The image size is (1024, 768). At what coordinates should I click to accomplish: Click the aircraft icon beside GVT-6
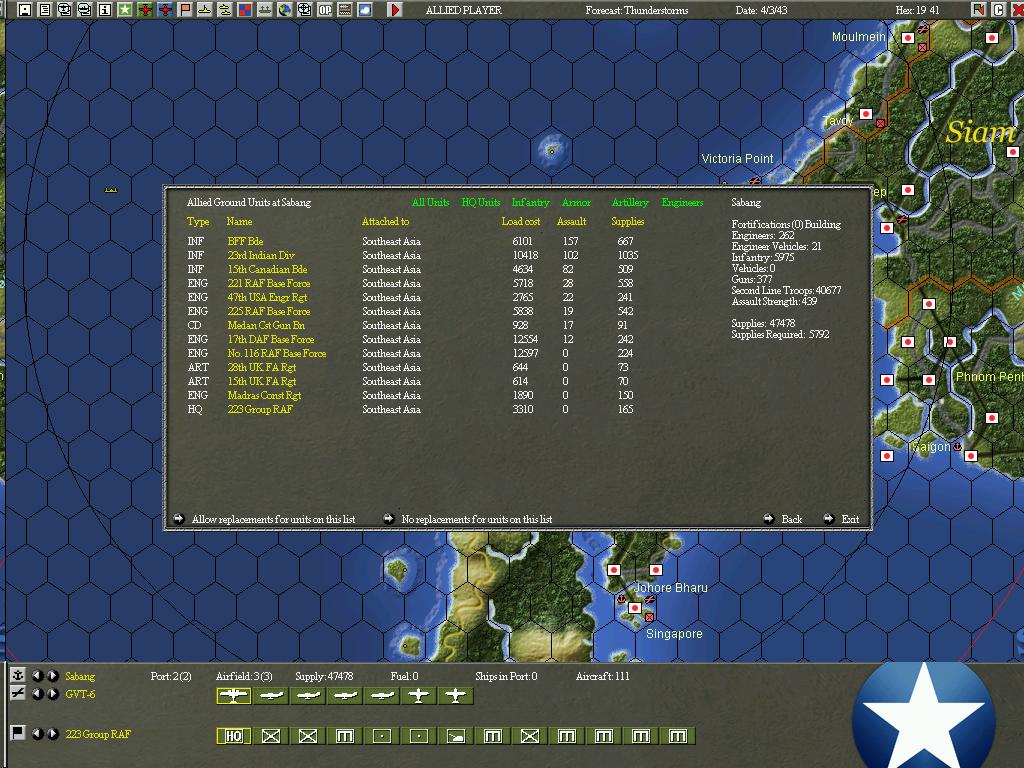coord(18,693)
